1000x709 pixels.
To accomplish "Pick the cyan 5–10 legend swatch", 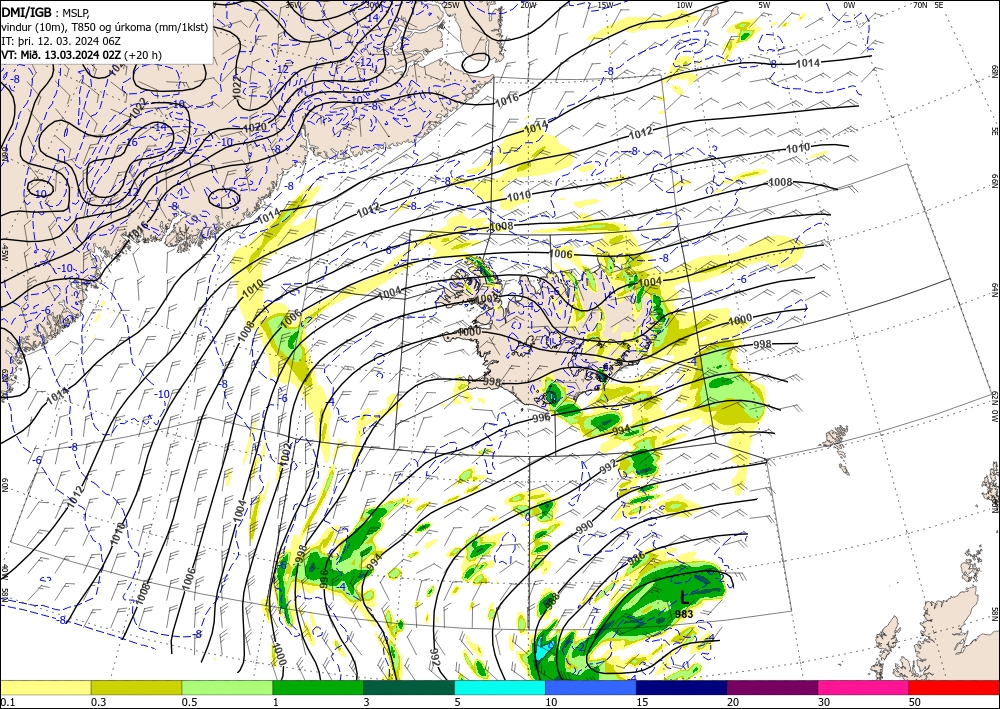I will (500, 687).
